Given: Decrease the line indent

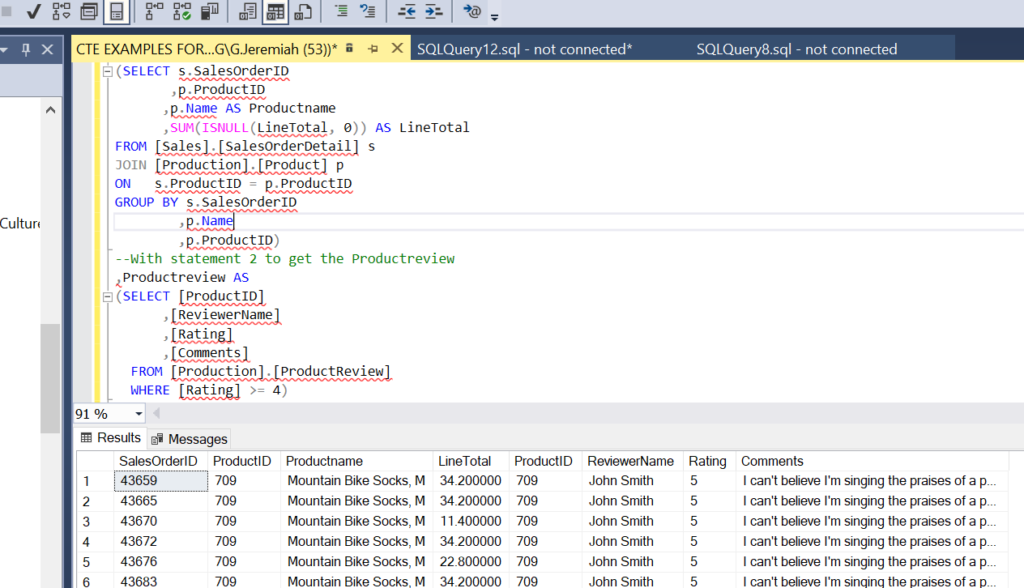Looking at the screenshot, I should (x=407, y=12).
